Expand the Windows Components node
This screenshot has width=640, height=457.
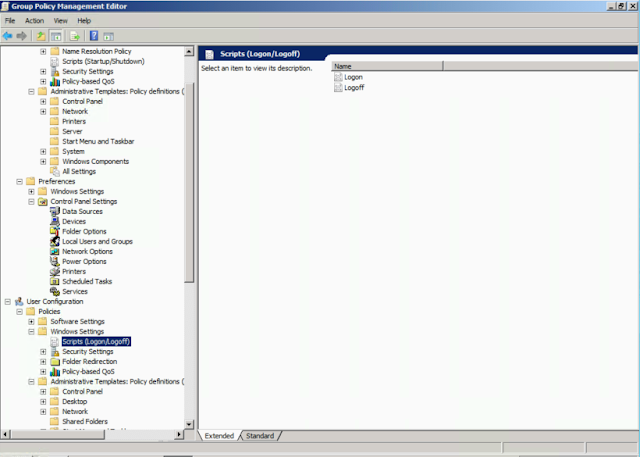coord(43,162)
